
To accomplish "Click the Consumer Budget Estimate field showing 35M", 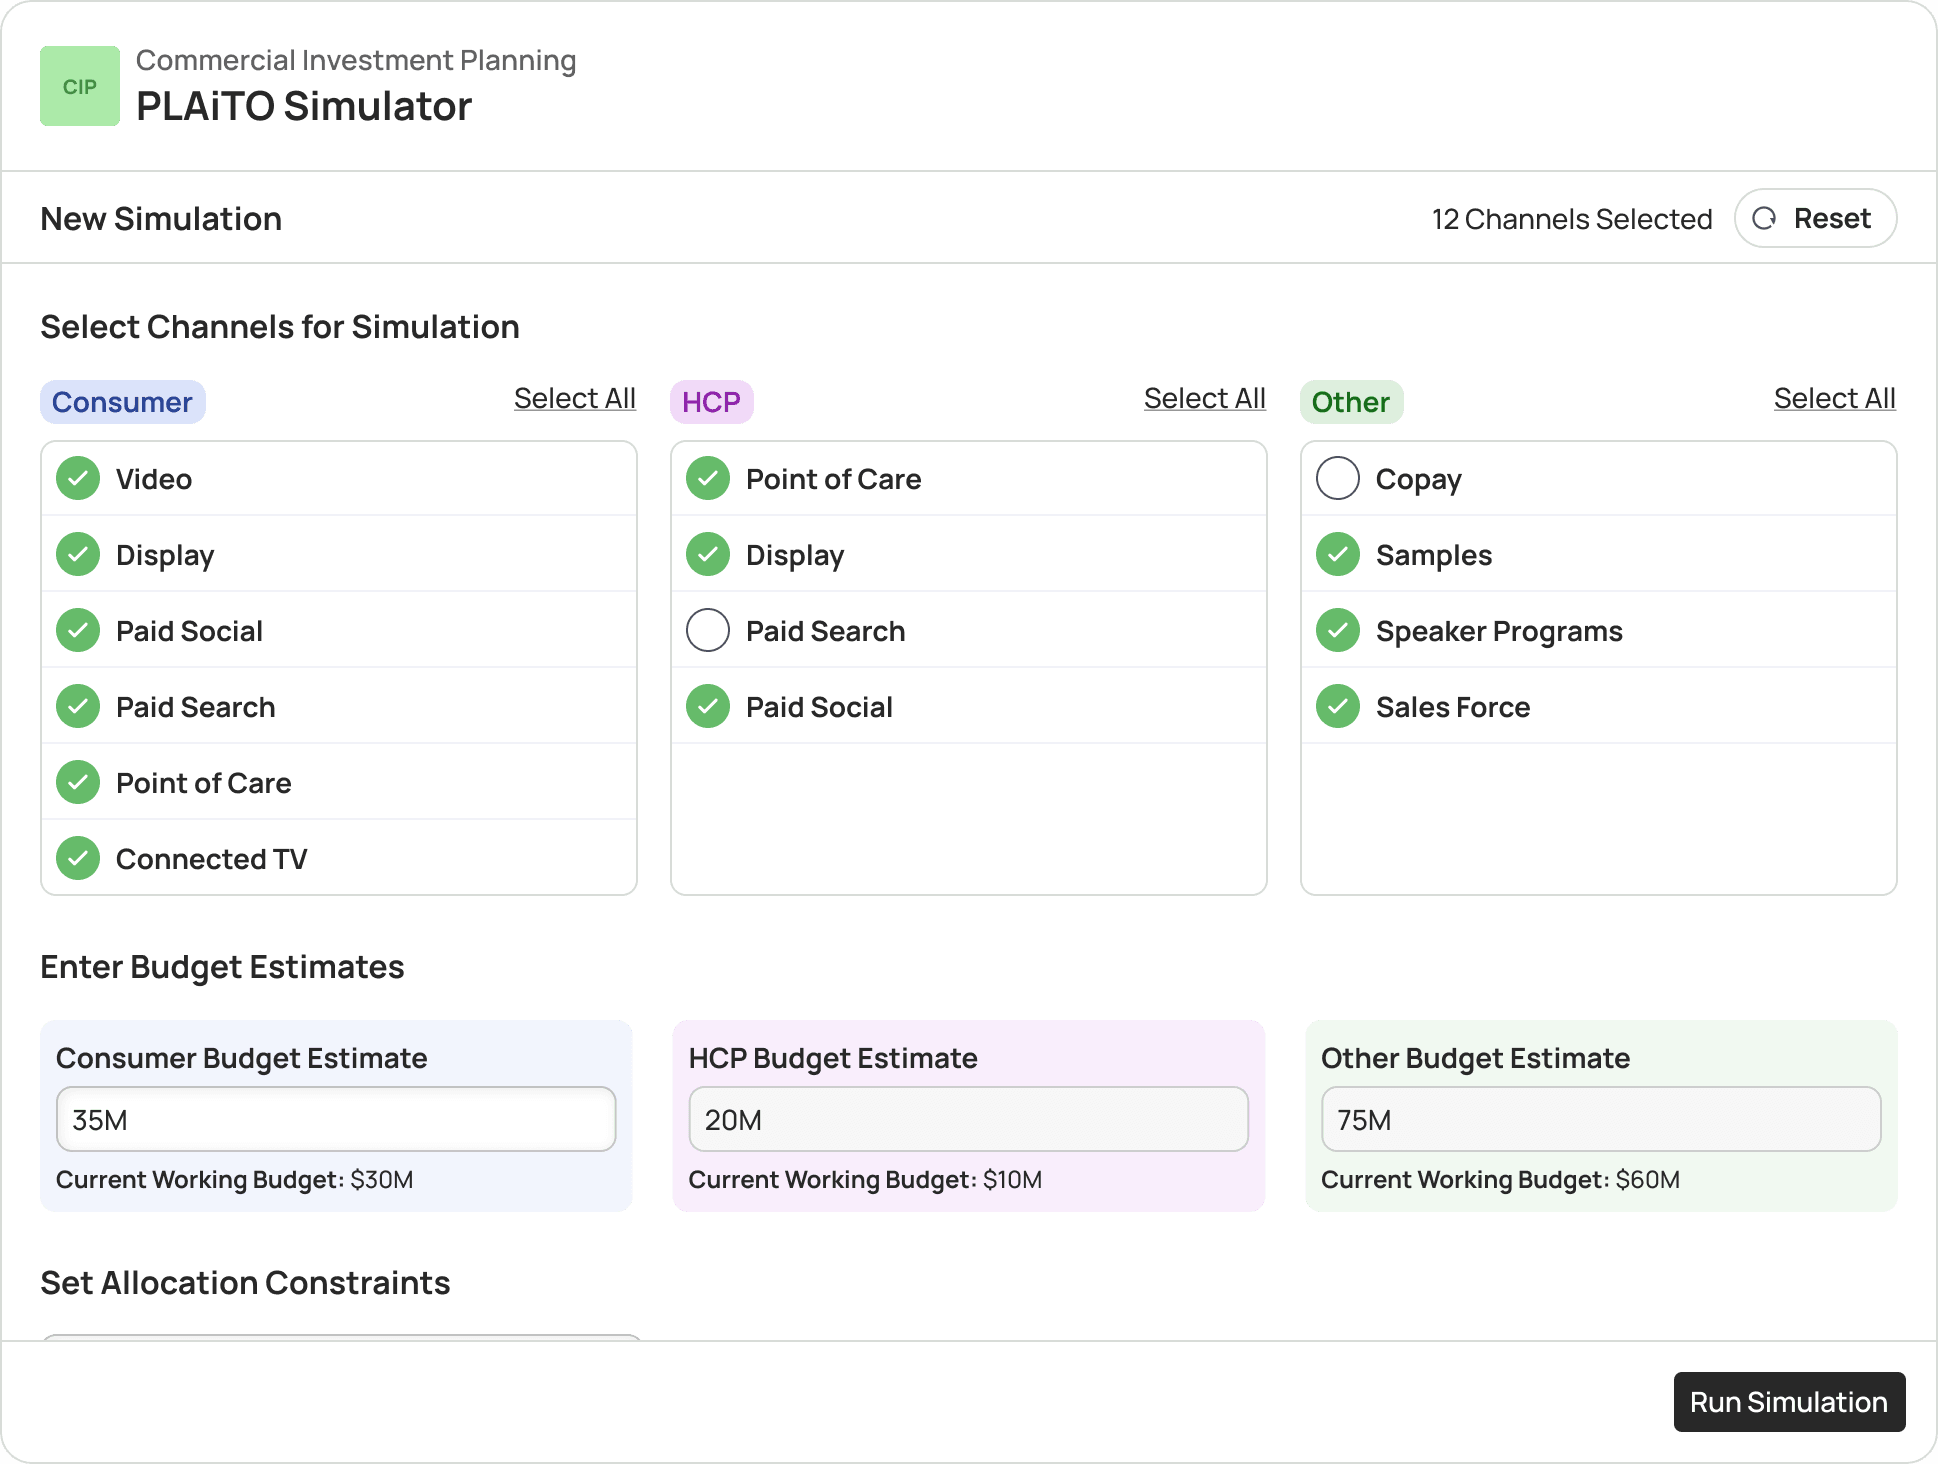I will [x=336, y=1119].
